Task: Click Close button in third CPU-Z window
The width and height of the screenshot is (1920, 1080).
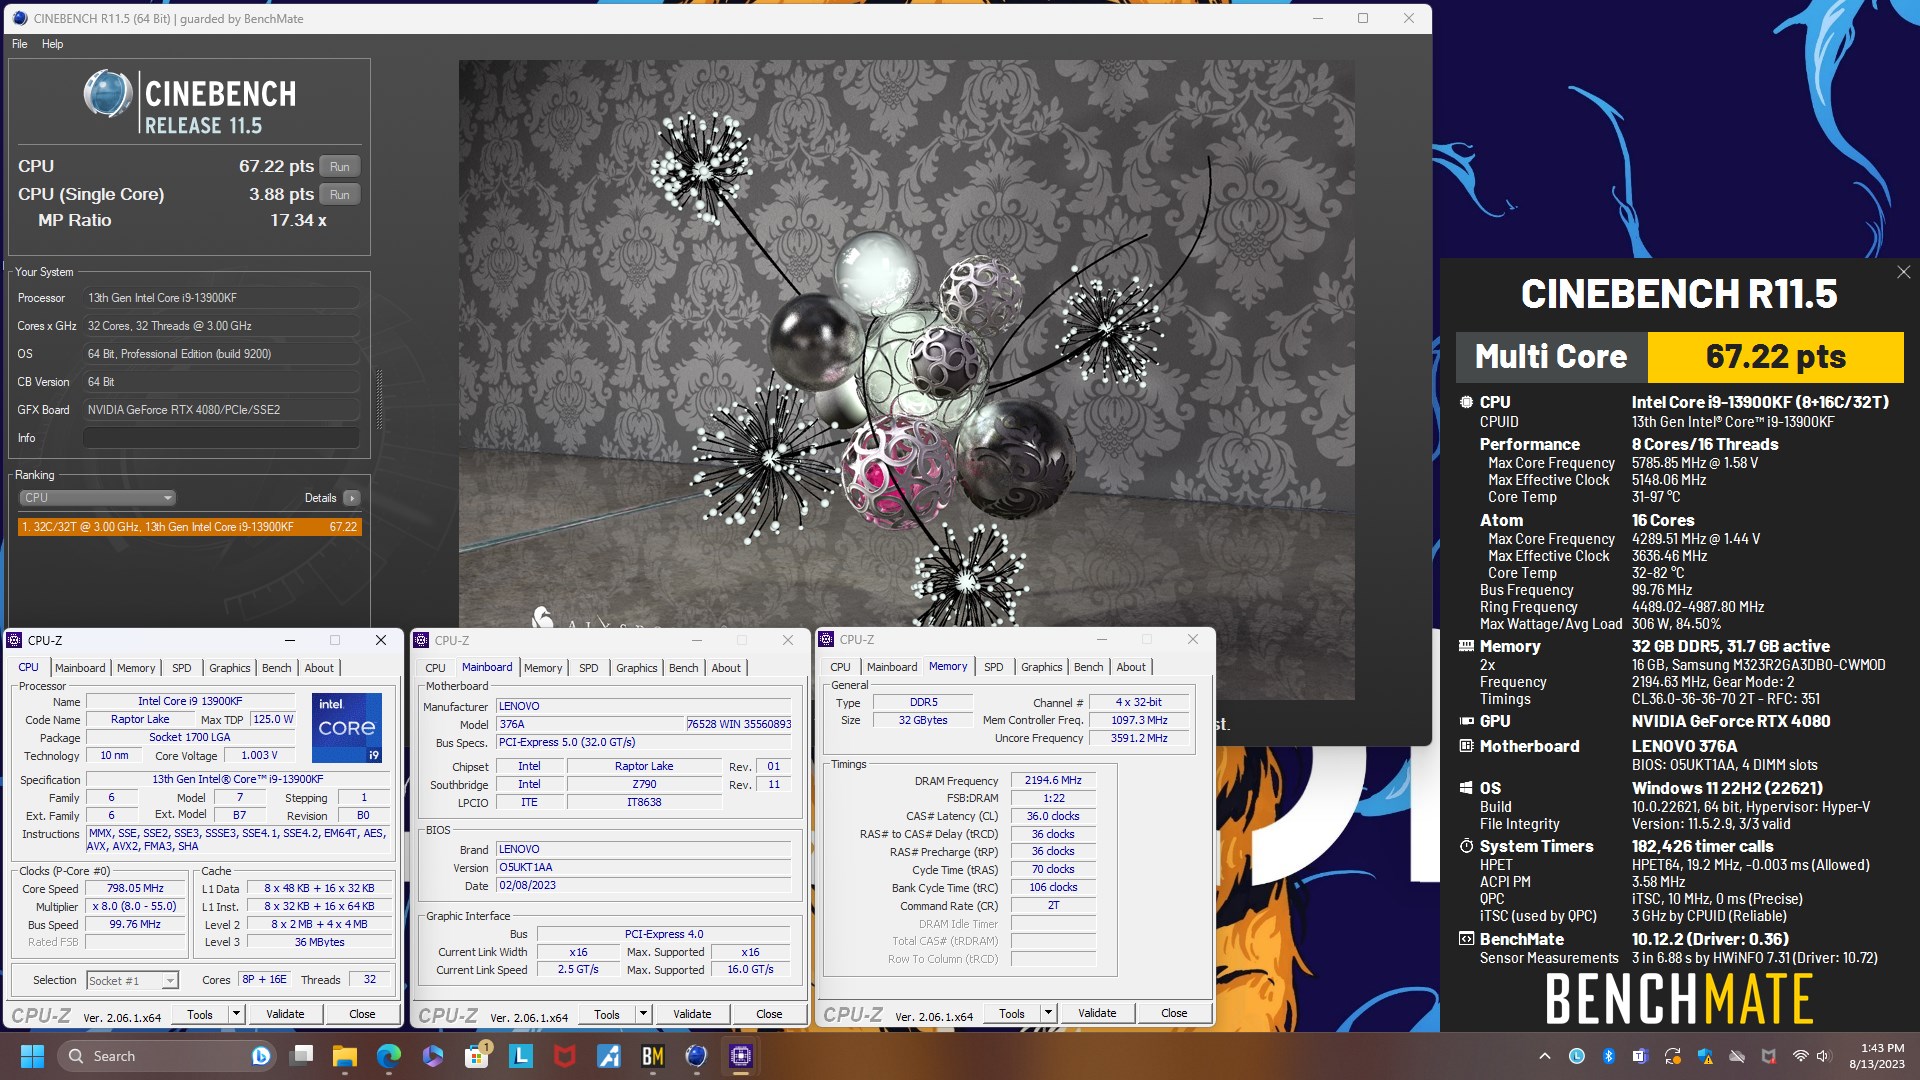Action: click(x=1174, y=1013)
